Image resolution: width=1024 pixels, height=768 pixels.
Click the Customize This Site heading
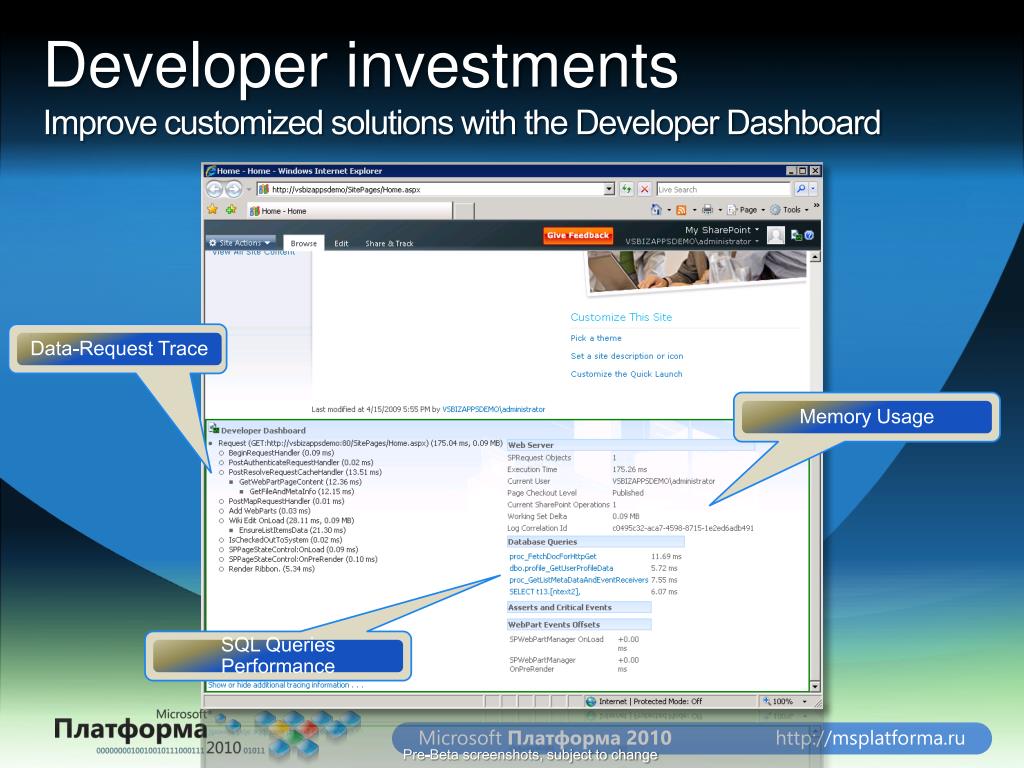tap(621, 317)
